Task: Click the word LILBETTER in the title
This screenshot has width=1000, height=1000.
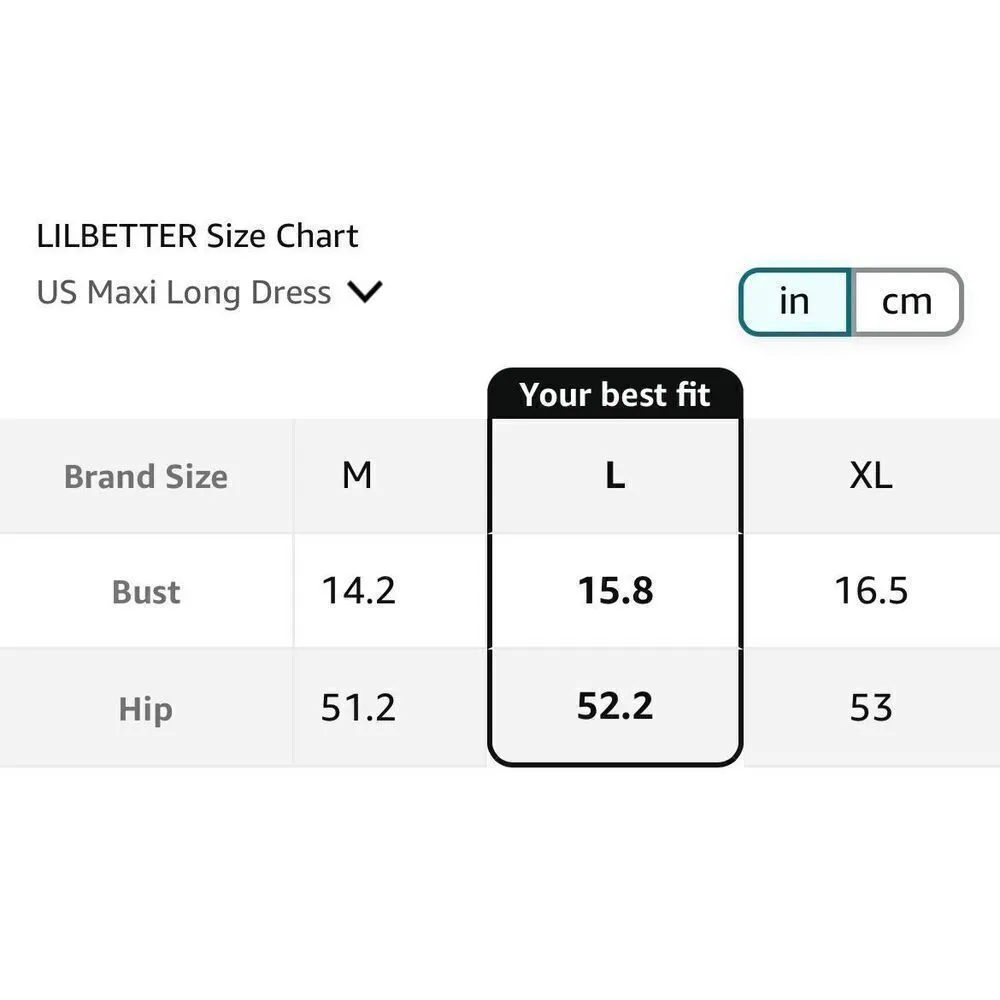Action: 117,236
